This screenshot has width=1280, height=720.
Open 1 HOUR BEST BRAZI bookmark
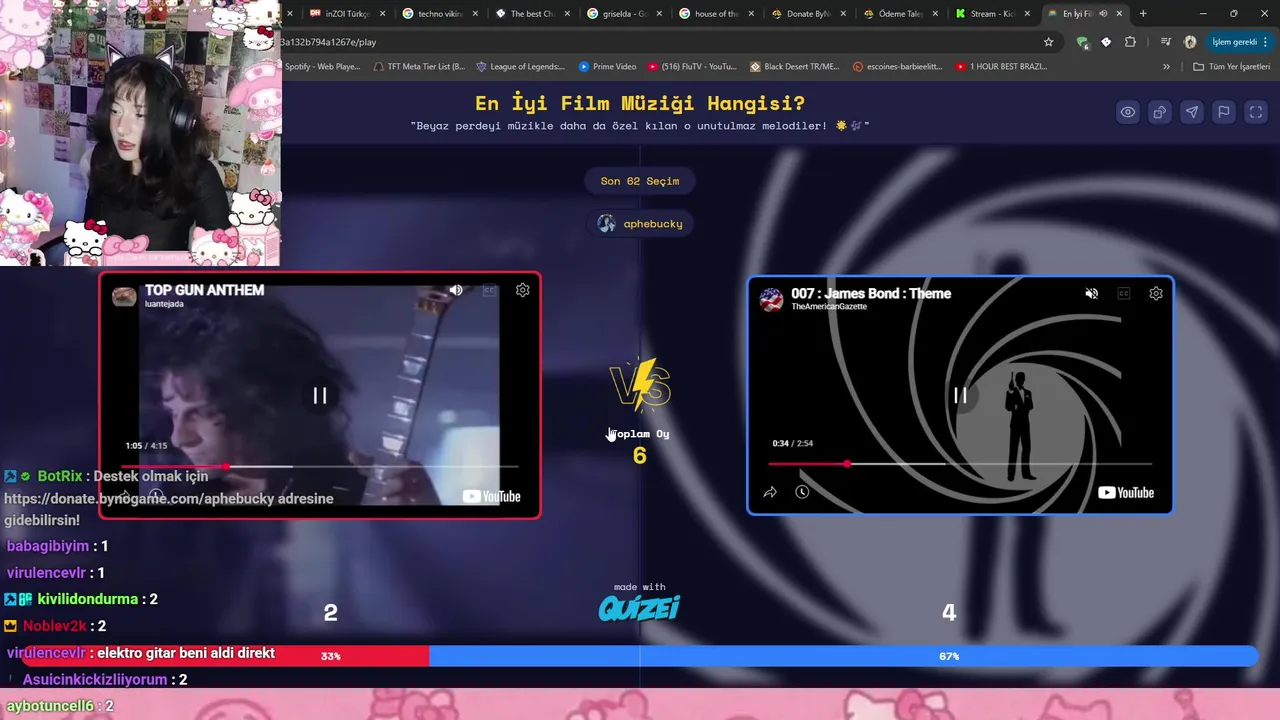point(1002,66)
